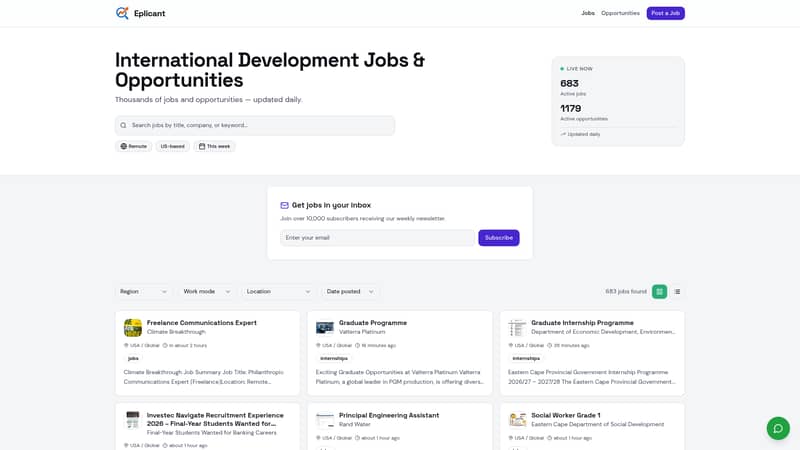The height and width of the screenshot is (450, 800).
Task: Open the Graduate Programme job title
Action: coord(373,323)
